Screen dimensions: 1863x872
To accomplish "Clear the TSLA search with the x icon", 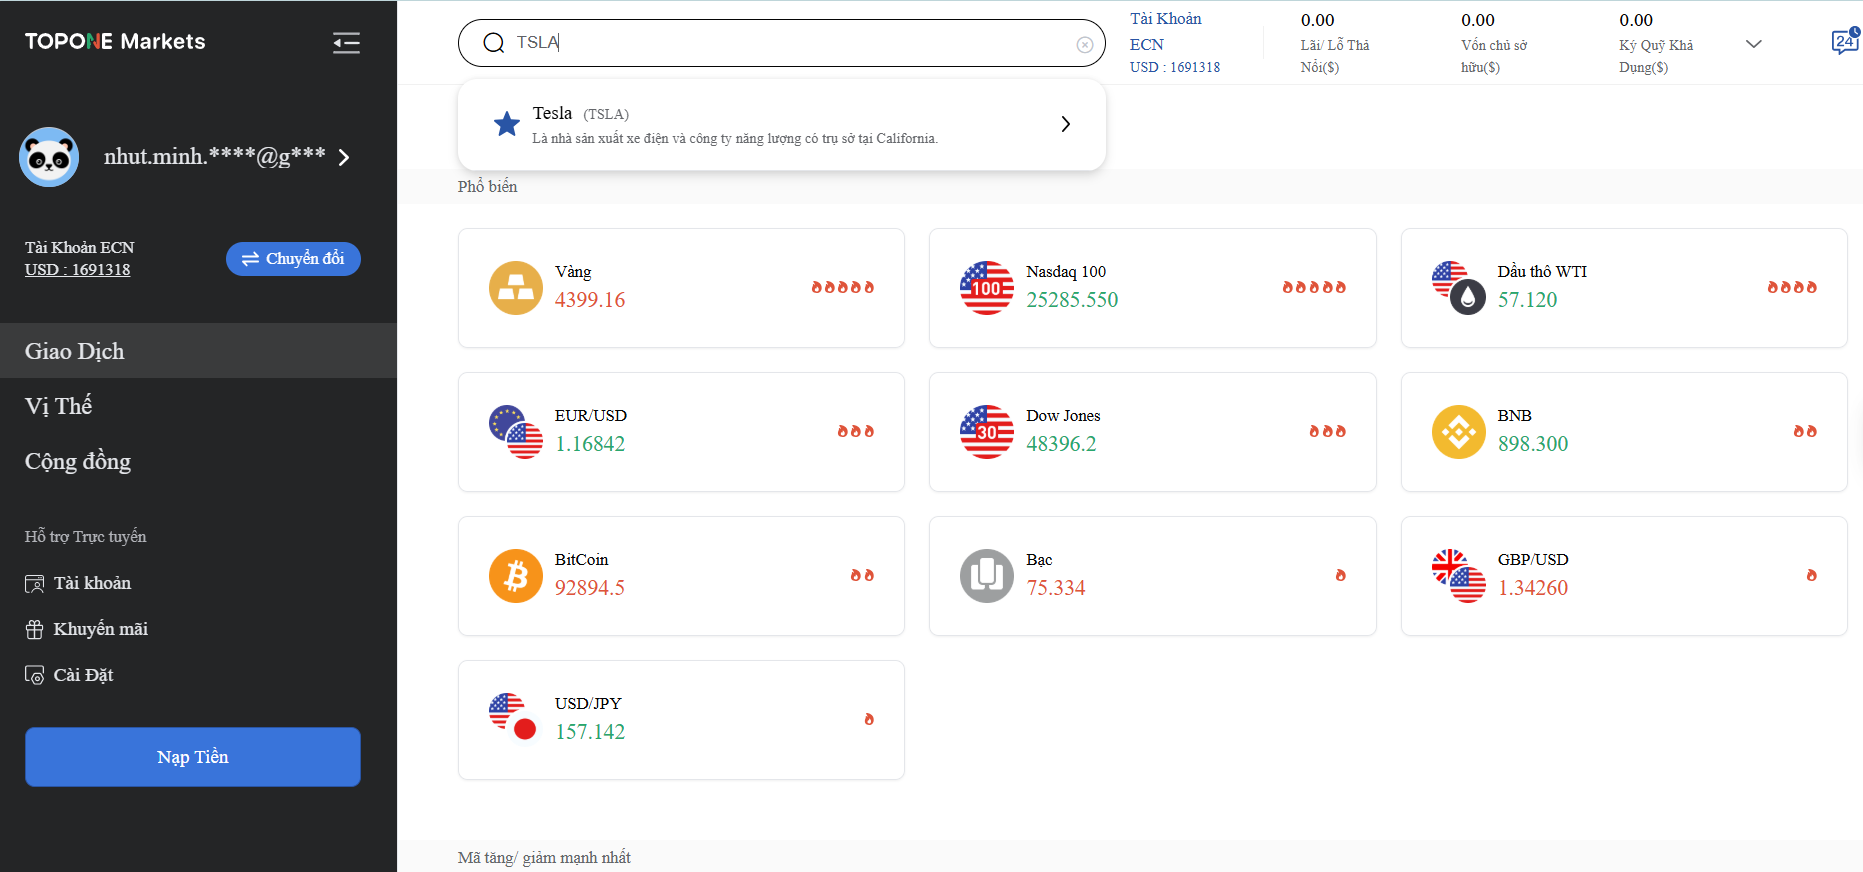I will click(1084, 43).
